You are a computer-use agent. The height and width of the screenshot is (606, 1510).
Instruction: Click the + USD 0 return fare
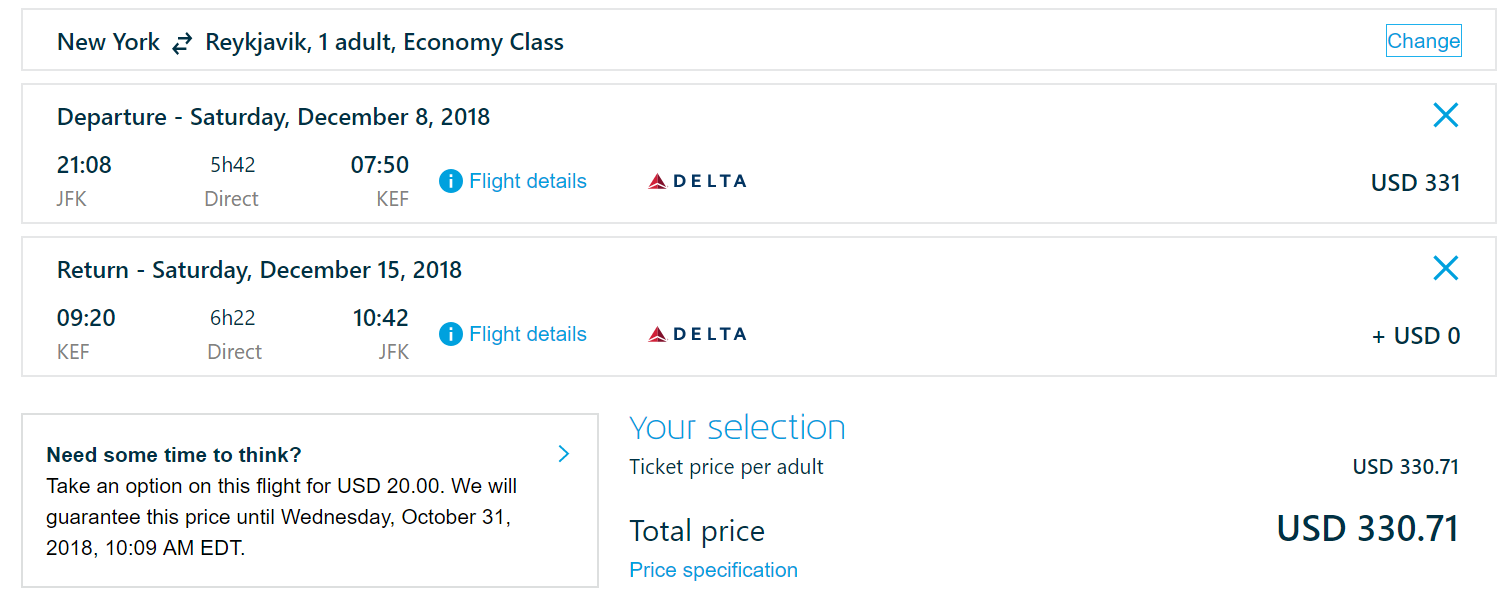(1415, 336)
